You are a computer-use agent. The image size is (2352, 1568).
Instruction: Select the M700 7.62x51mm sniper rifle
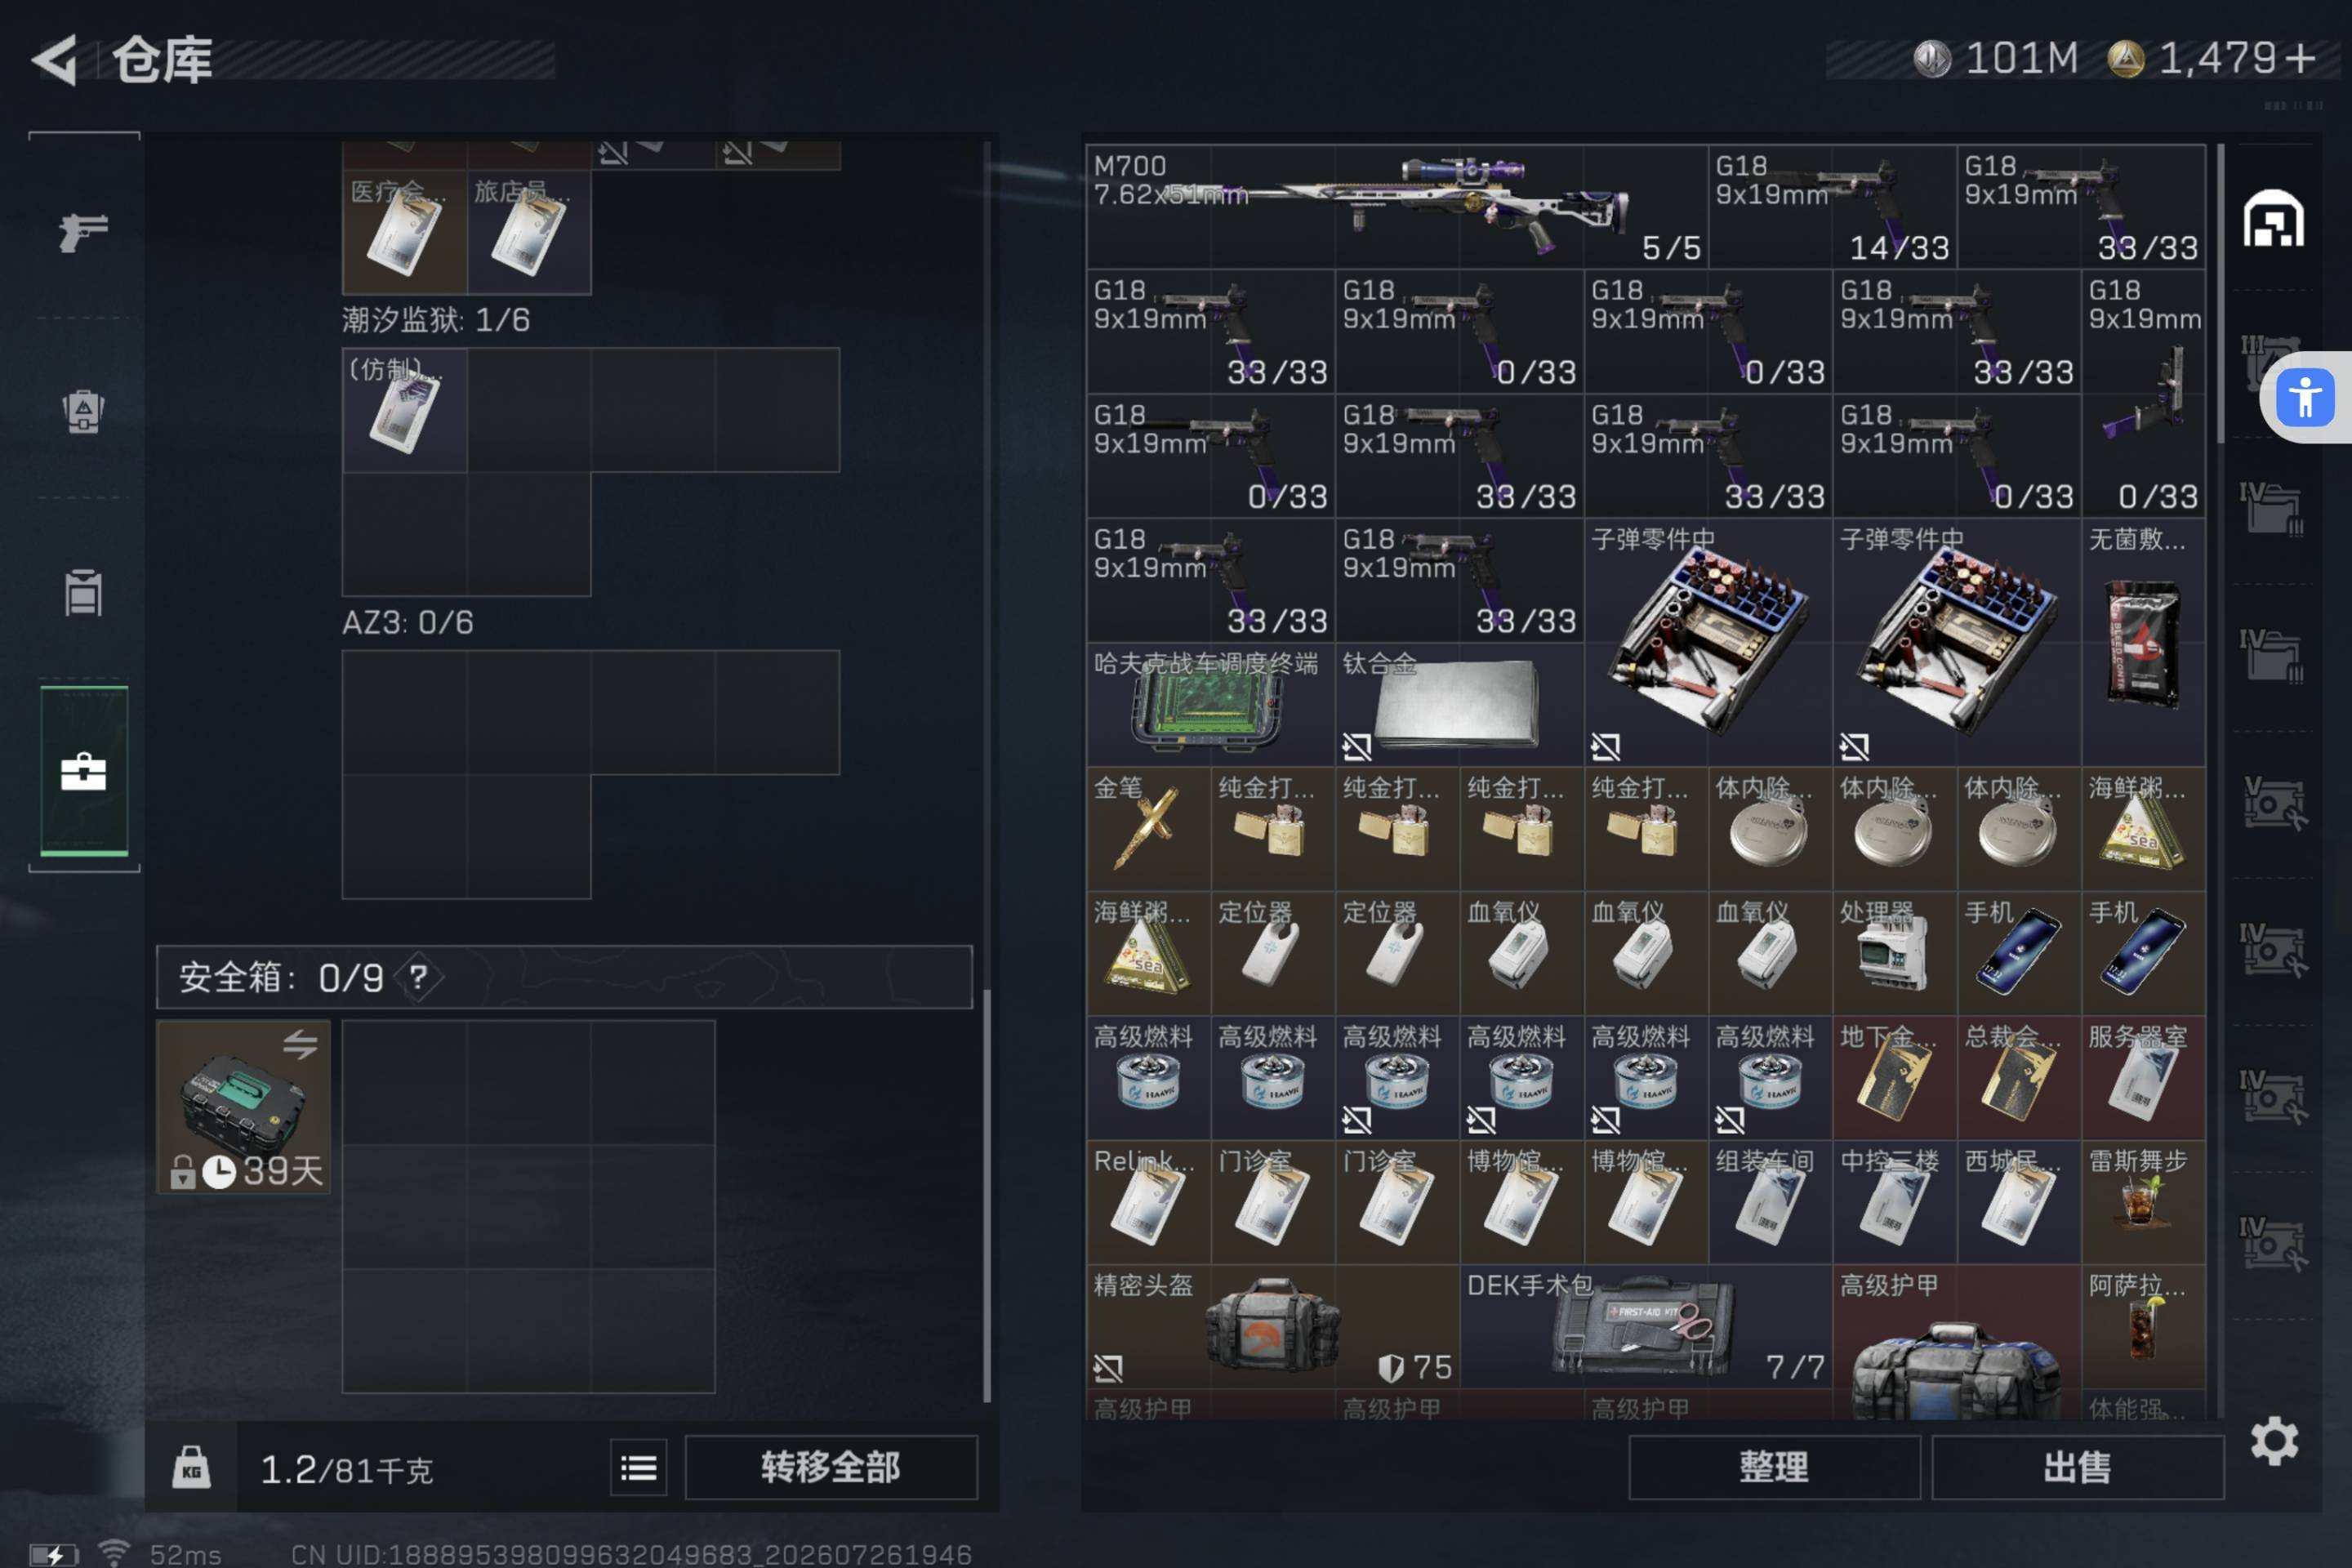(1397, 206)
